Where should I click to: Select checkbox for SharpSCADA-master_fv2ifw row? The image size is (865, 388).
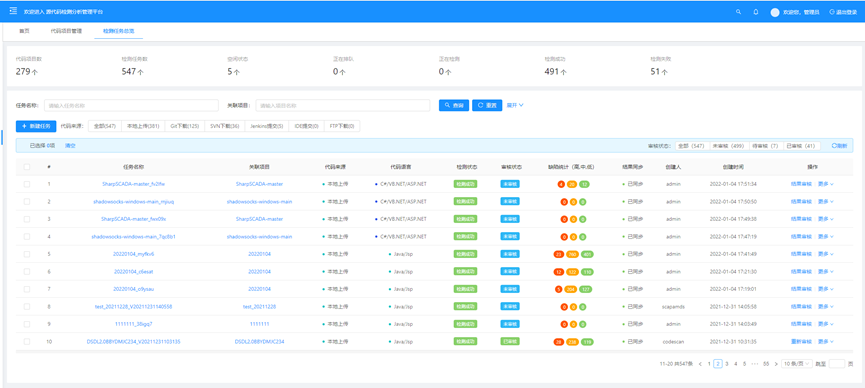(x=26, y=184)
